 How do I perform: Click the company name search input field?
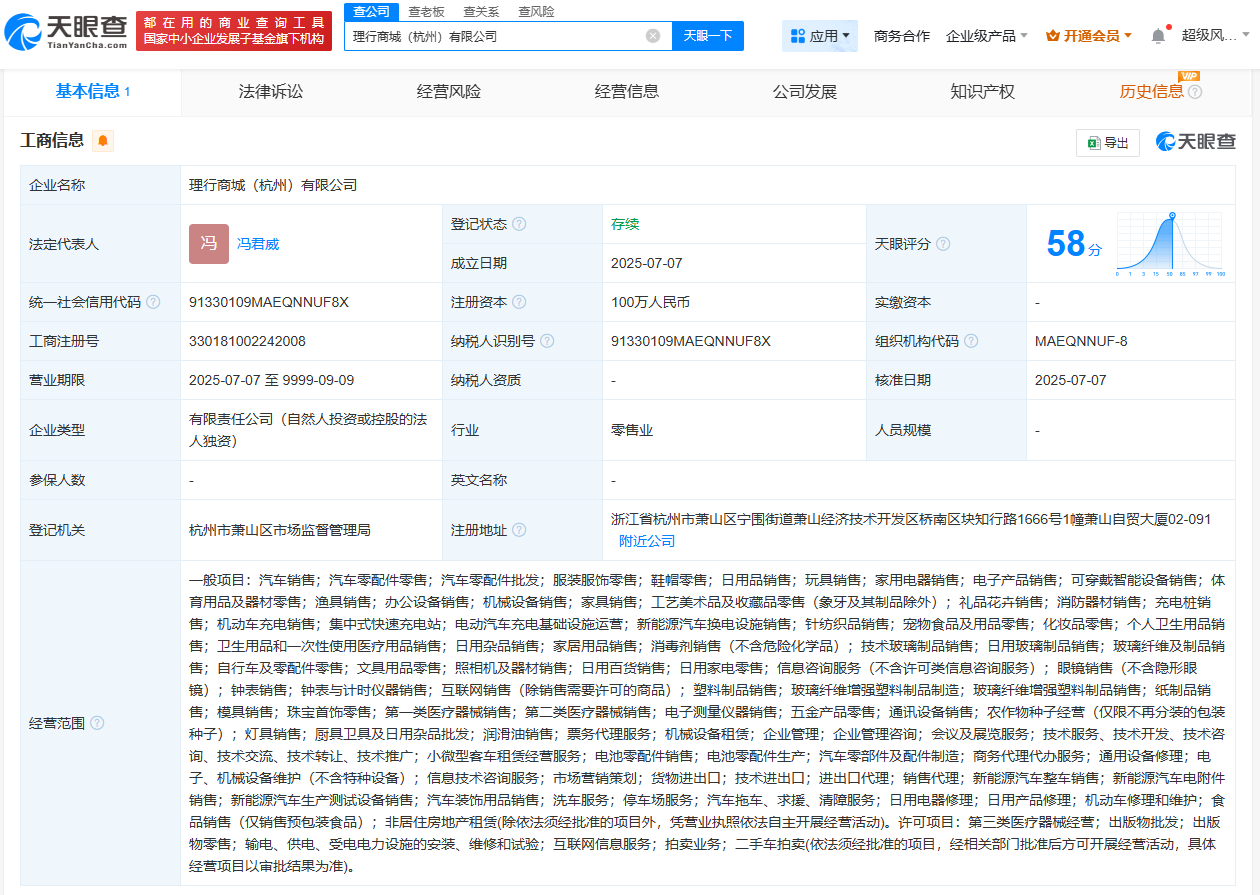point(495,36)
